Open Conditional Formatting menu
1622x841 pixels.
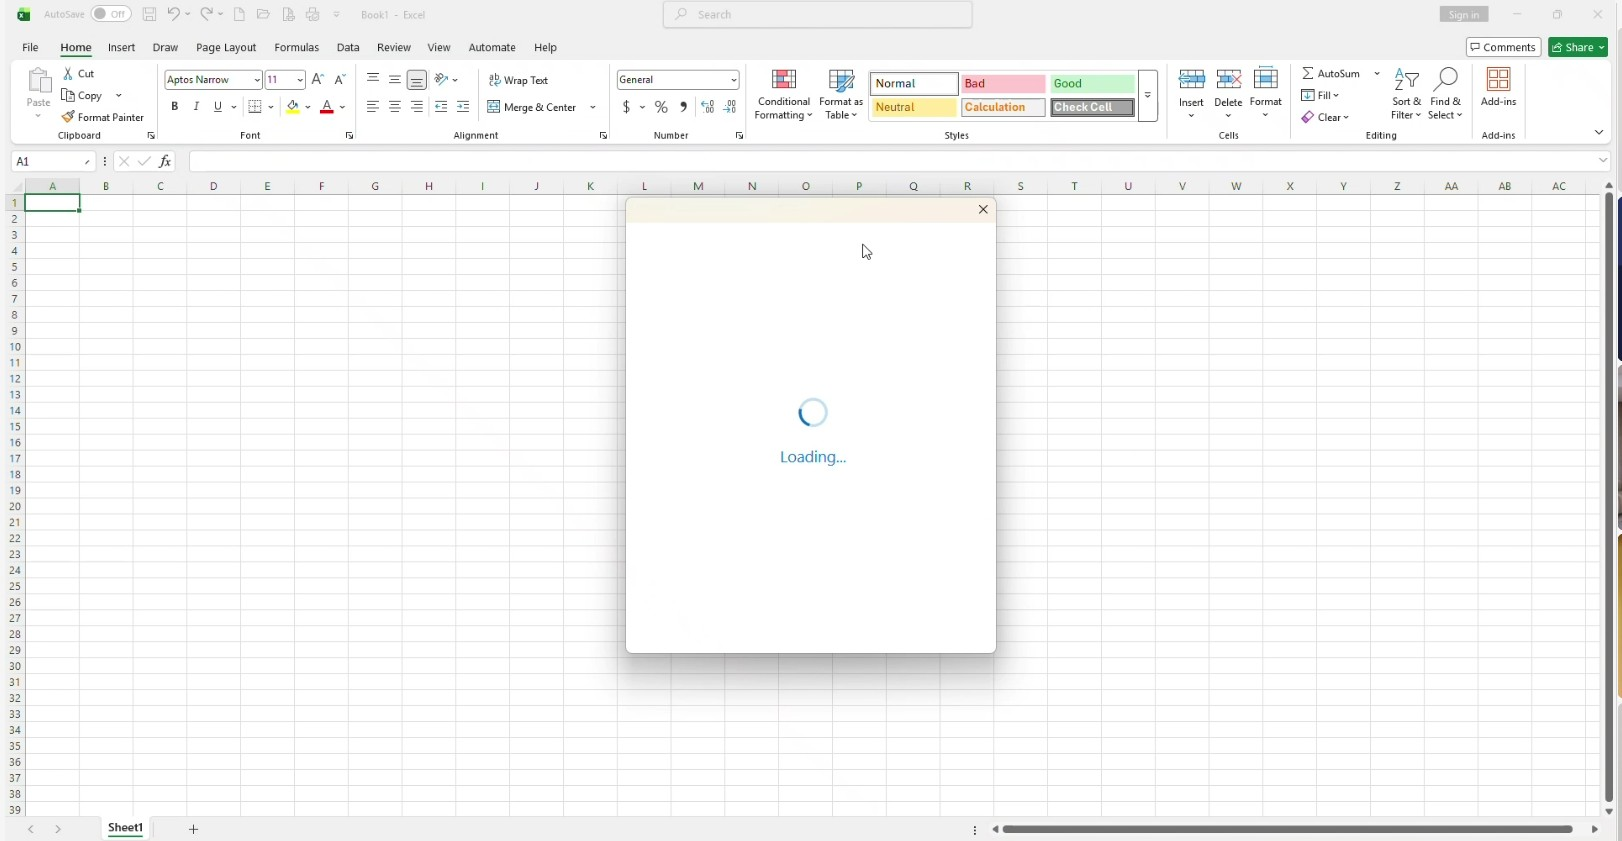pos(784,94)
